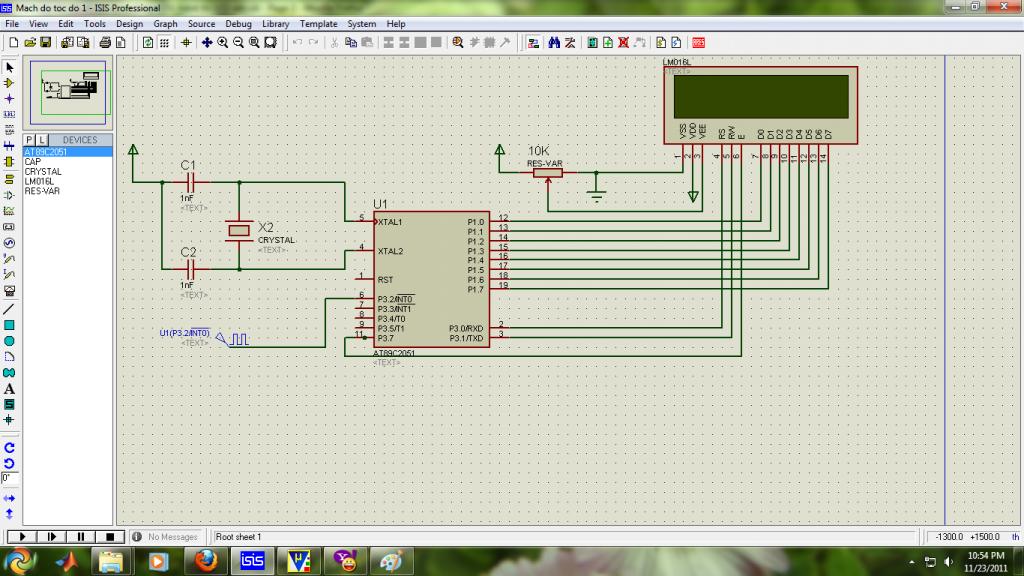The width and height of the screenshot is (1024, 576).
Task: Click the schematic overview thumbnail
Action: [69, 92]
